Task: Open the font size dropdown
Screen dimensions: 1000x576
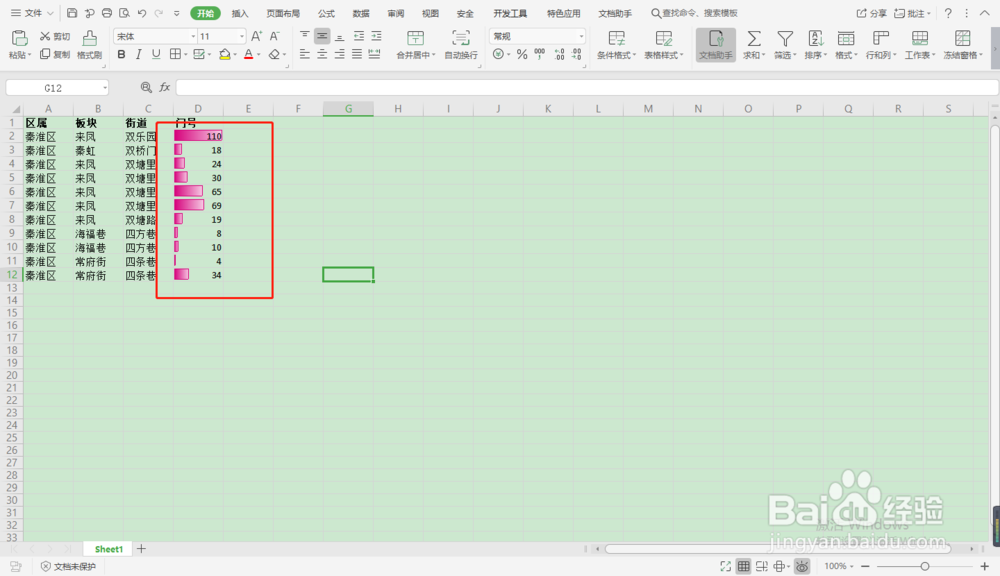Action: [x=241, y=36]
